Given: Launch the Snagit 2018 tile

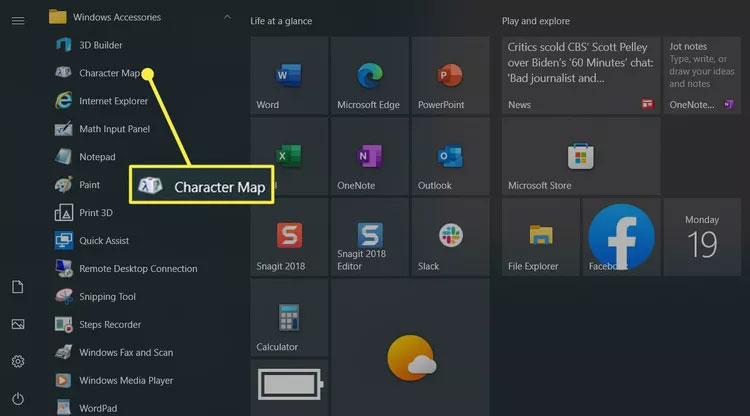Looking at the screenshot, I should 289,237.
